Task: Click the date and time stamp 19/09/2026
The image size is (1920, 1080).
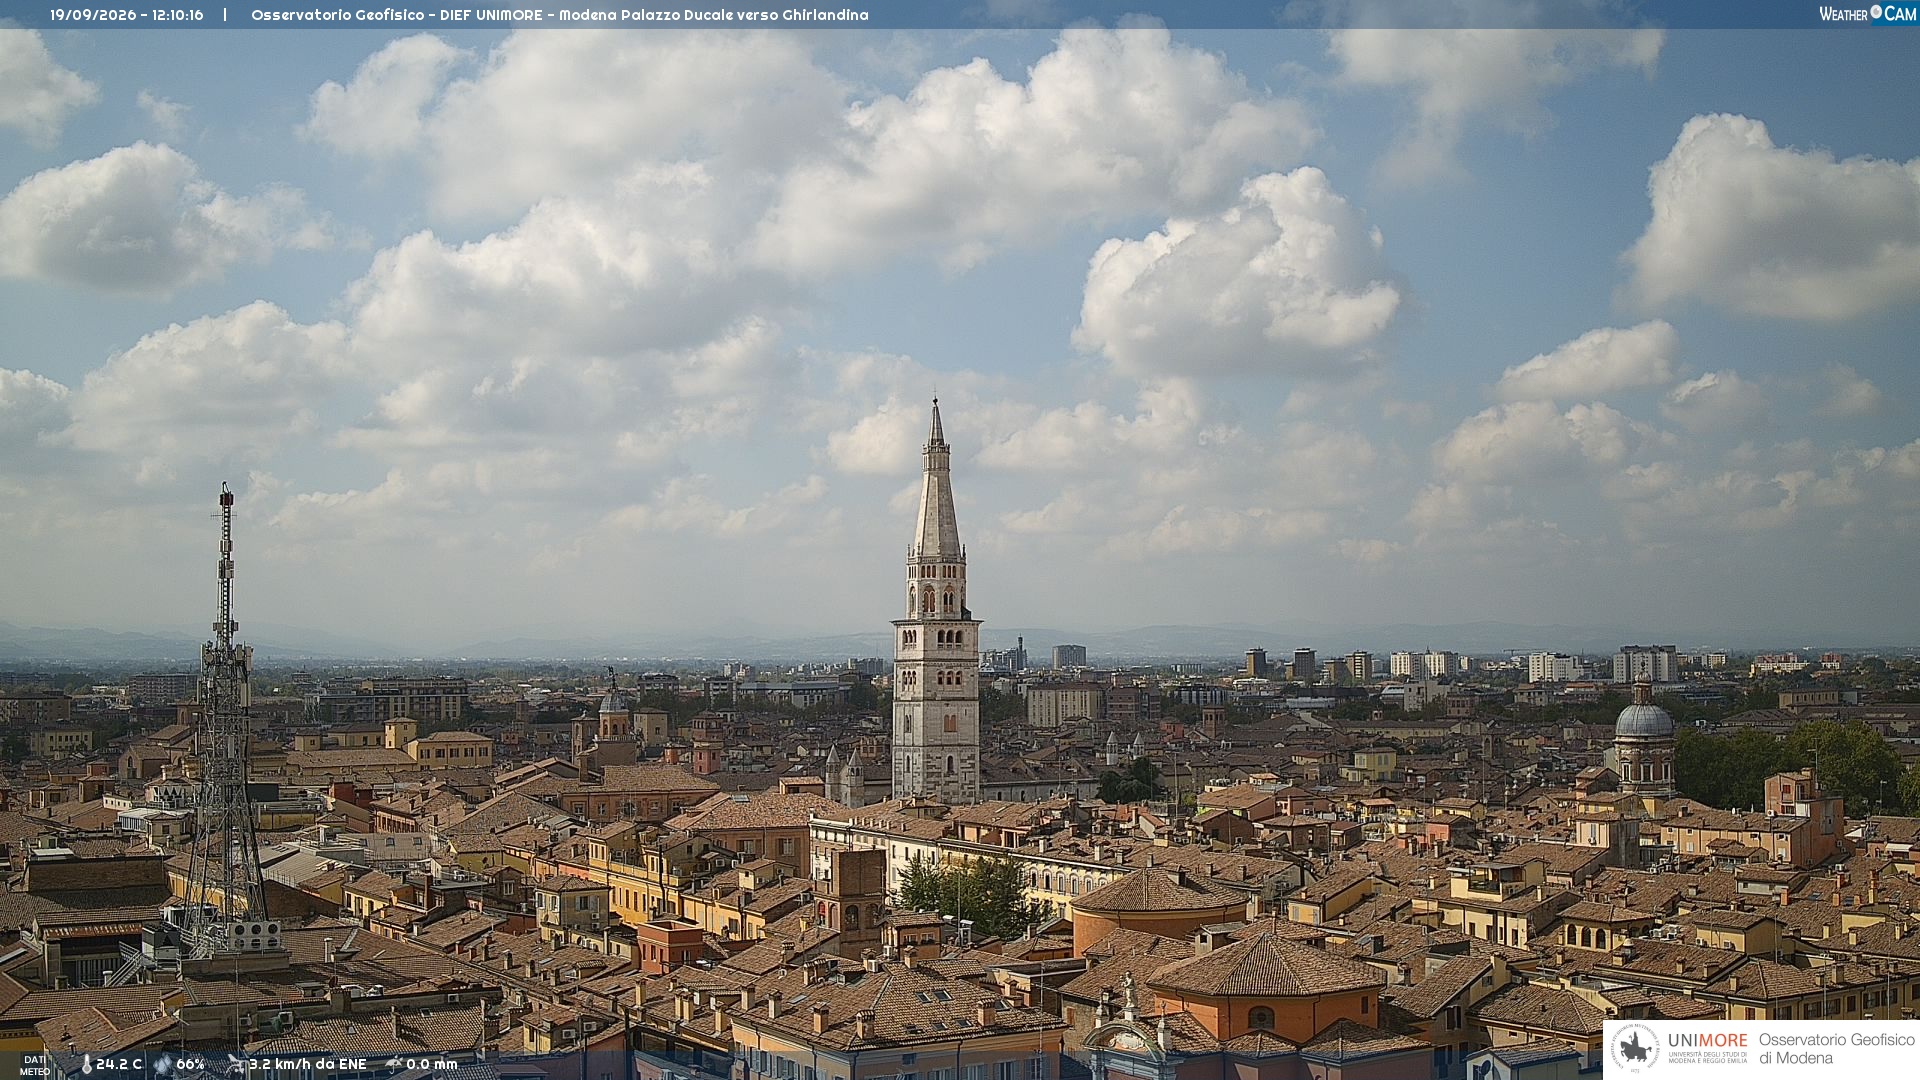Action: 127,15
